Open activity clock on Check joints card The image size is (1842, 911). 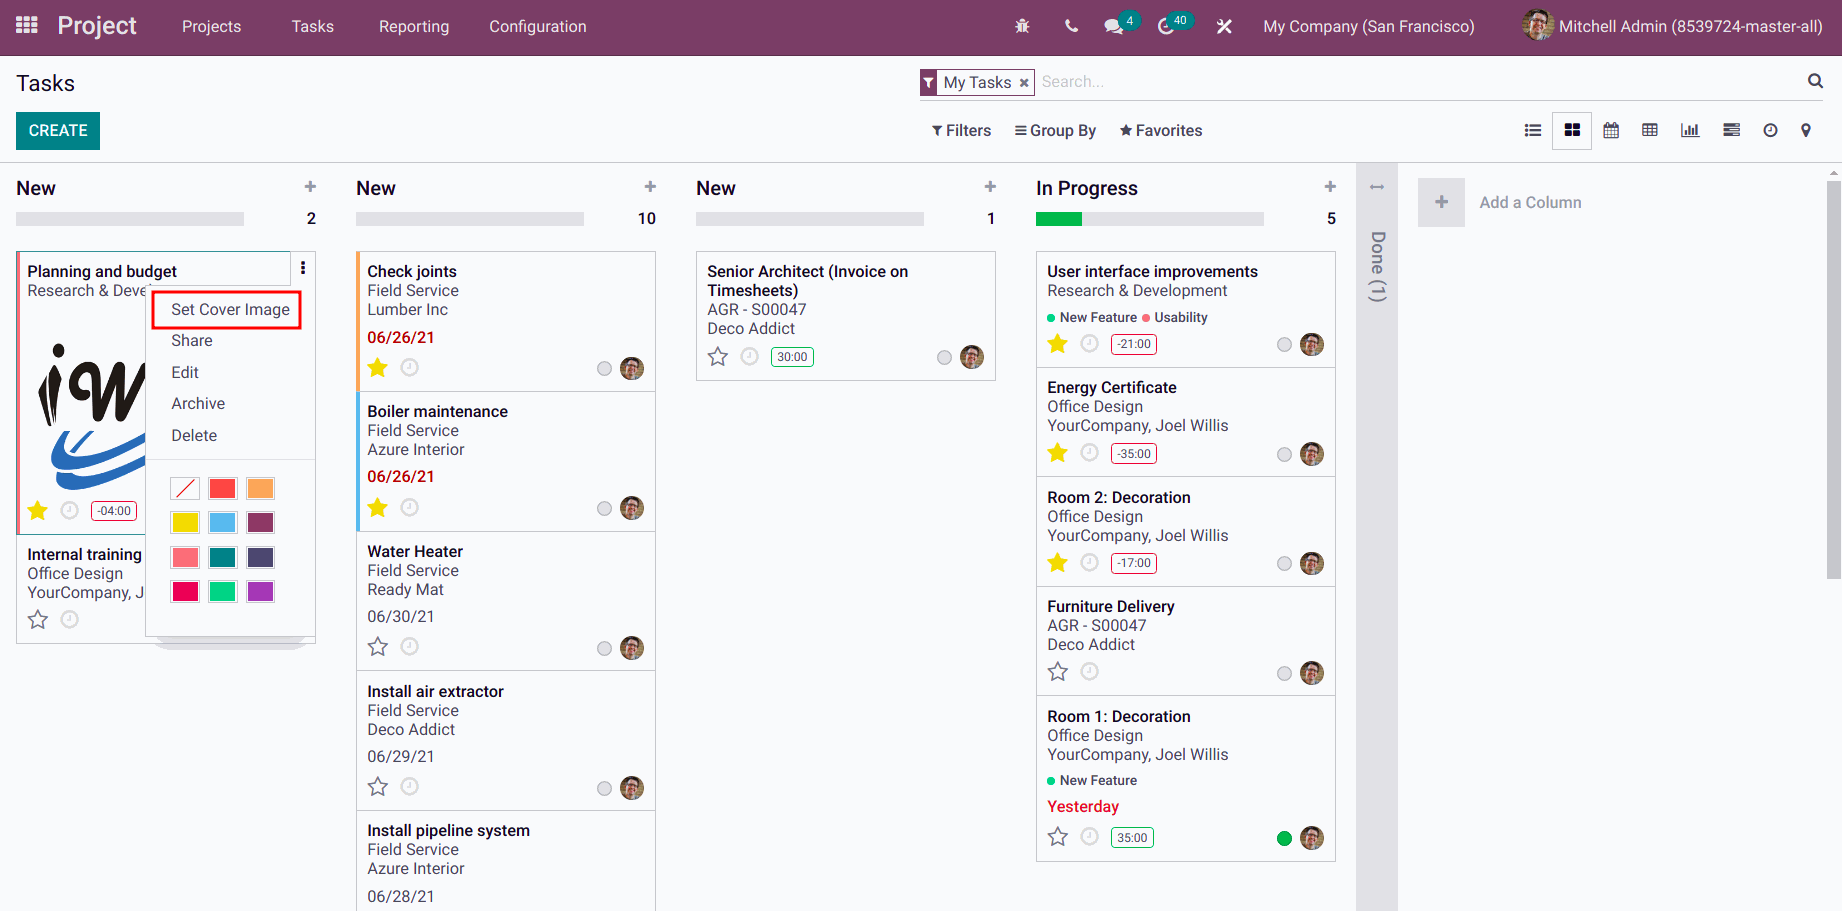[x=410, y=368]
